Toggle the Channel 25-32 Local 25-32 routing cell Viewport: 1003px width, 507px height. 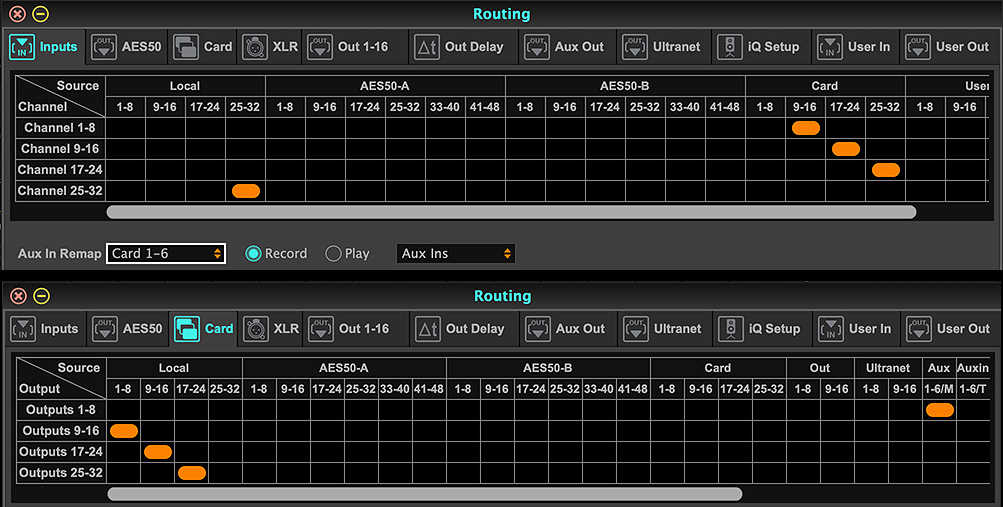[x=245, y=190]
